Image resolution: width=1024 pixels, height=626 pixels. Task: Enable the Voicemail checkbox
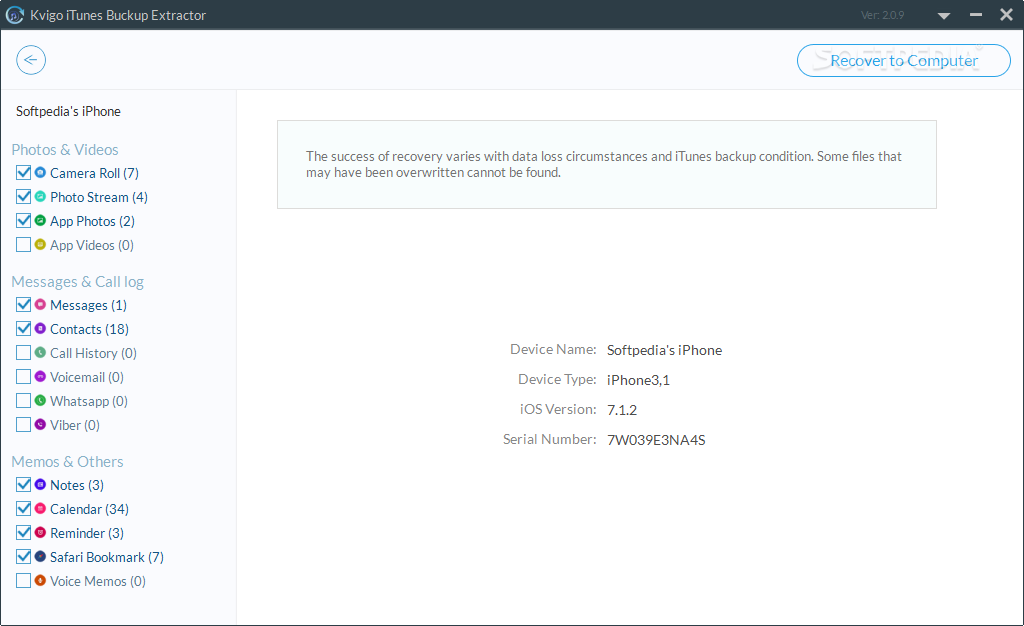click(x=24, y=377)
